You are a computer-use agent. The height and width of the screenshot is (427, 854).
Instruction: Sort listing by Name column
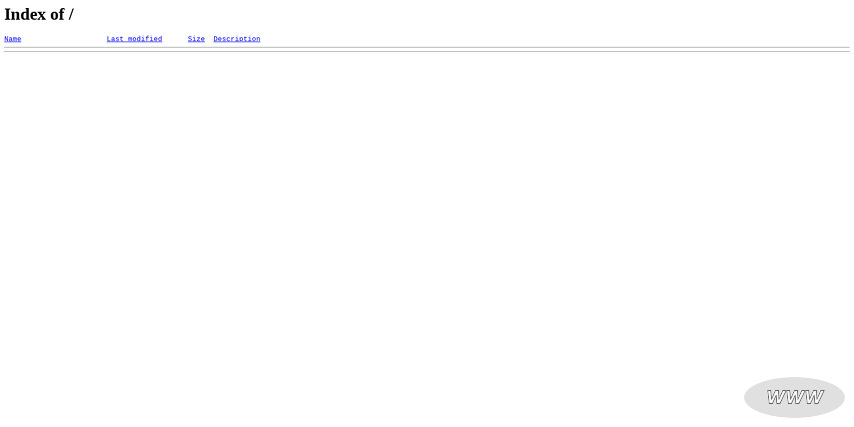click(x=13, y=39)
